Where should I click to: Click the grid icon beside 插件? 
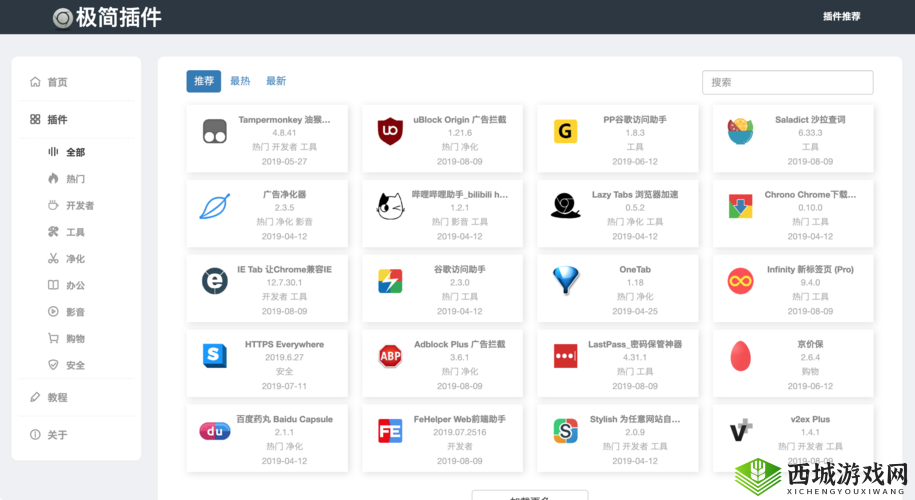[35, 119]
